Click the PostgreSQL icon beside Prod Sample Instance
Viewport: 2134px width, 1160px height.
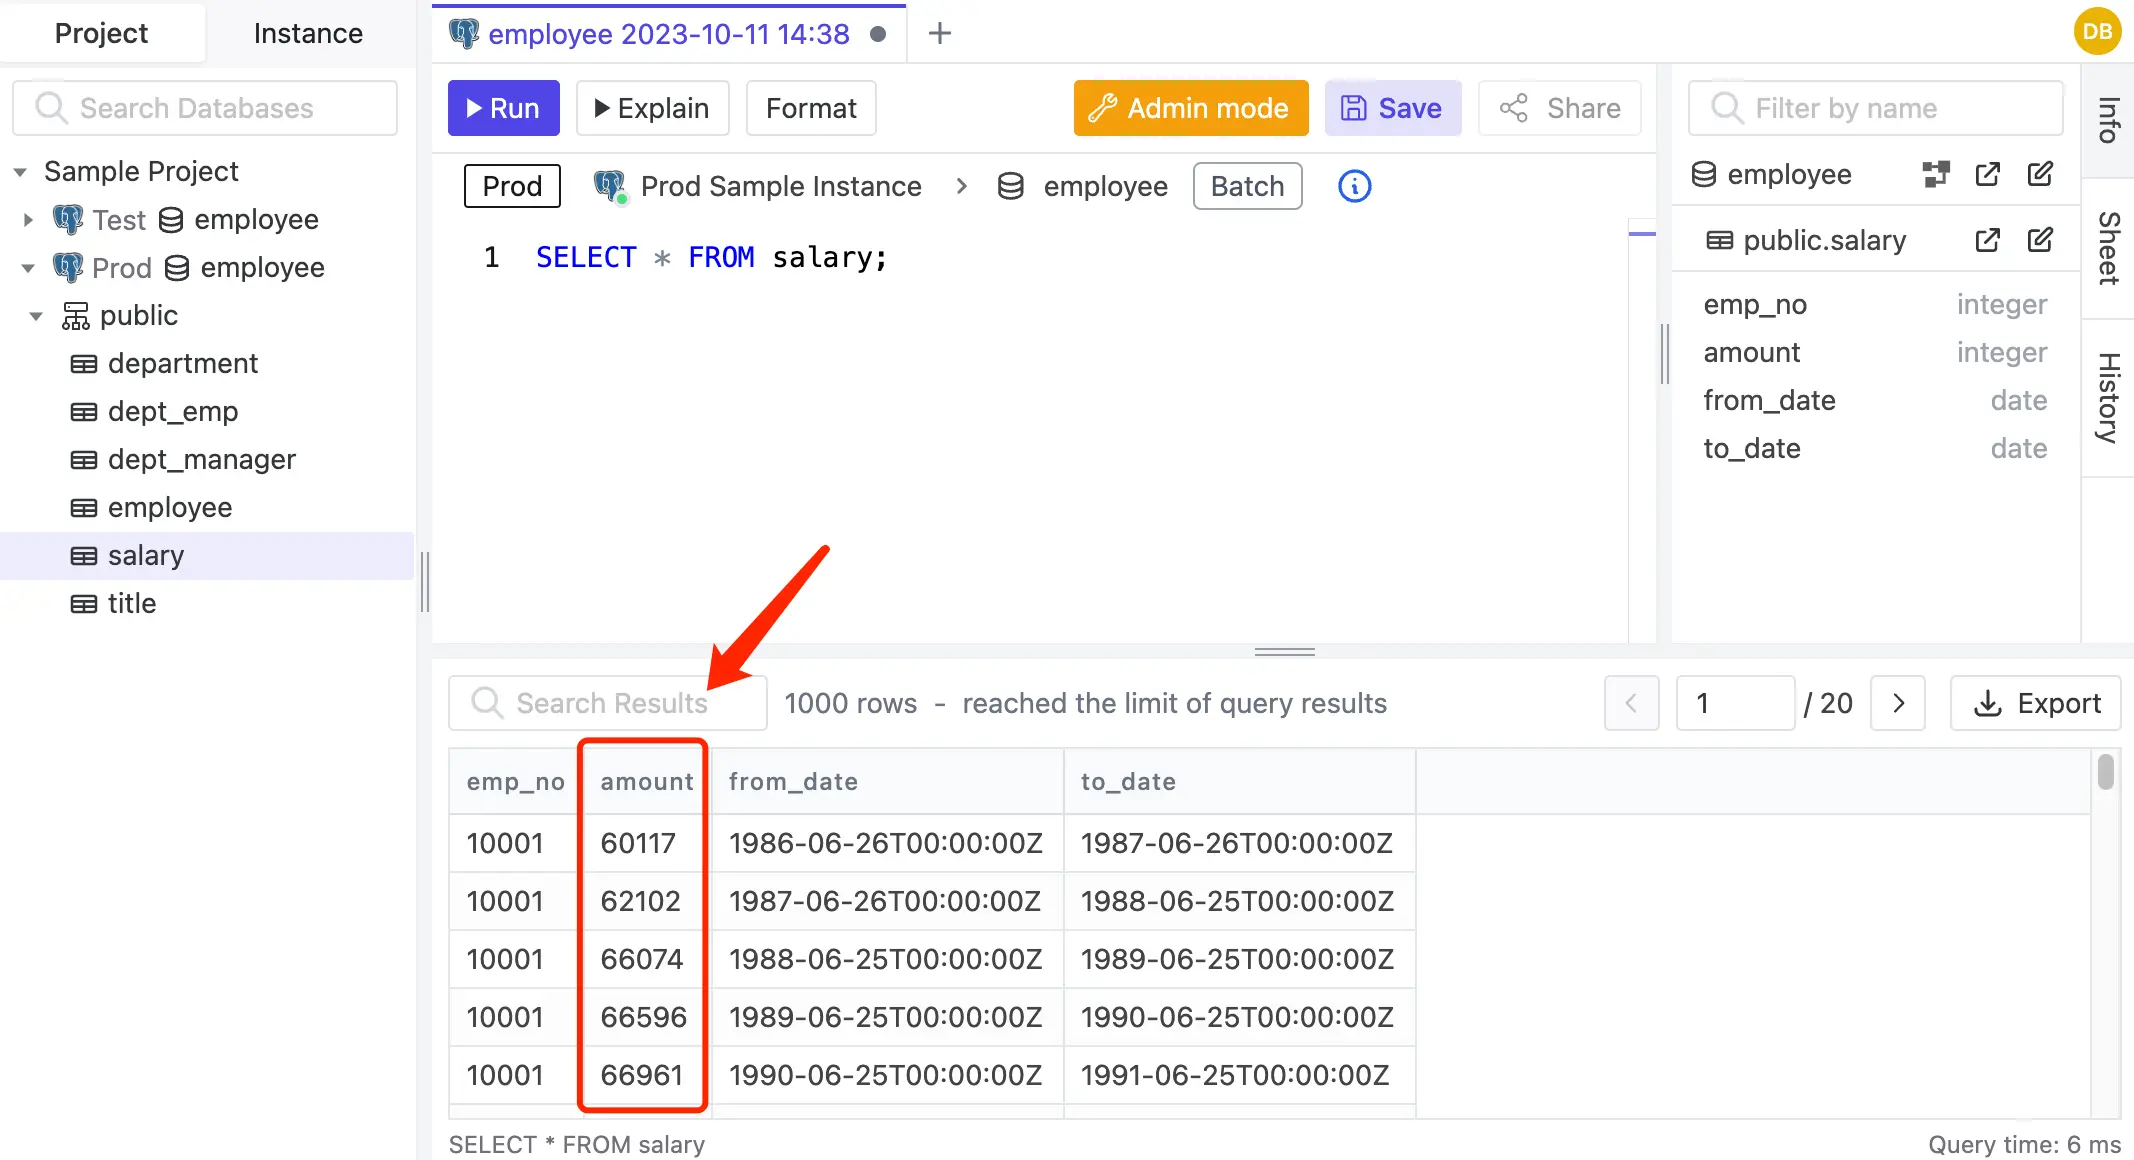610,185
